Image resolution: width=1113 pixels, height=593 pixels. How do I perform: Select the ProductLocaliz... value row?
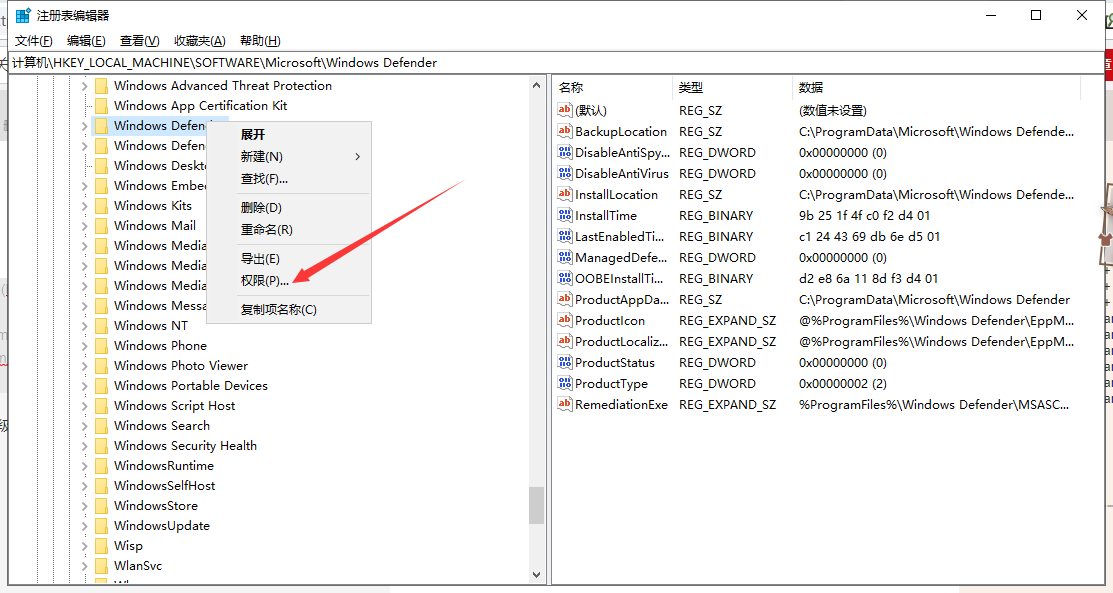click(816, 342)
